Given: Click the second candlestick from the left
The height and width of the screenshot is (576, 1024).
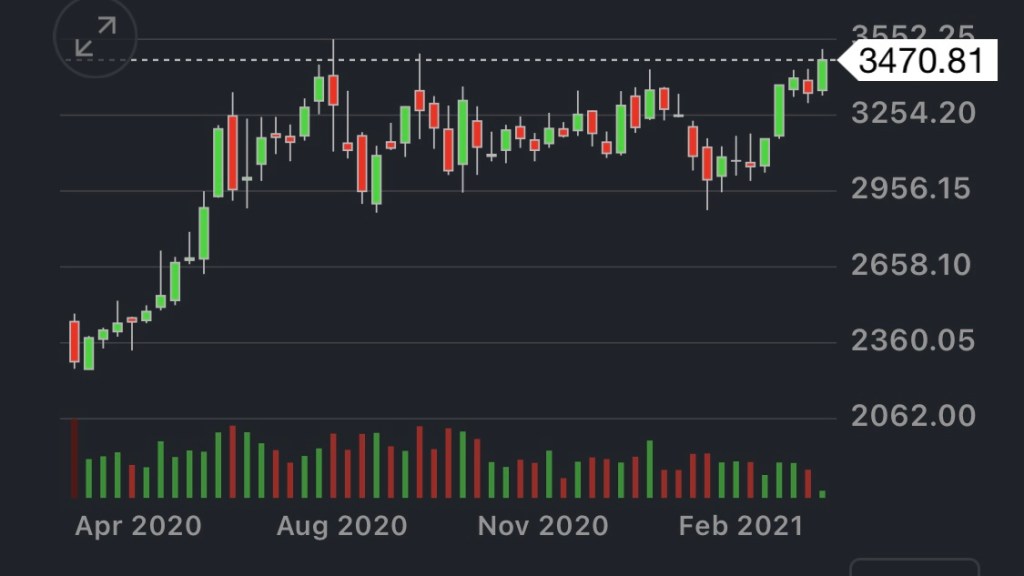Looking at the screenshot, I should pos(89,353).
